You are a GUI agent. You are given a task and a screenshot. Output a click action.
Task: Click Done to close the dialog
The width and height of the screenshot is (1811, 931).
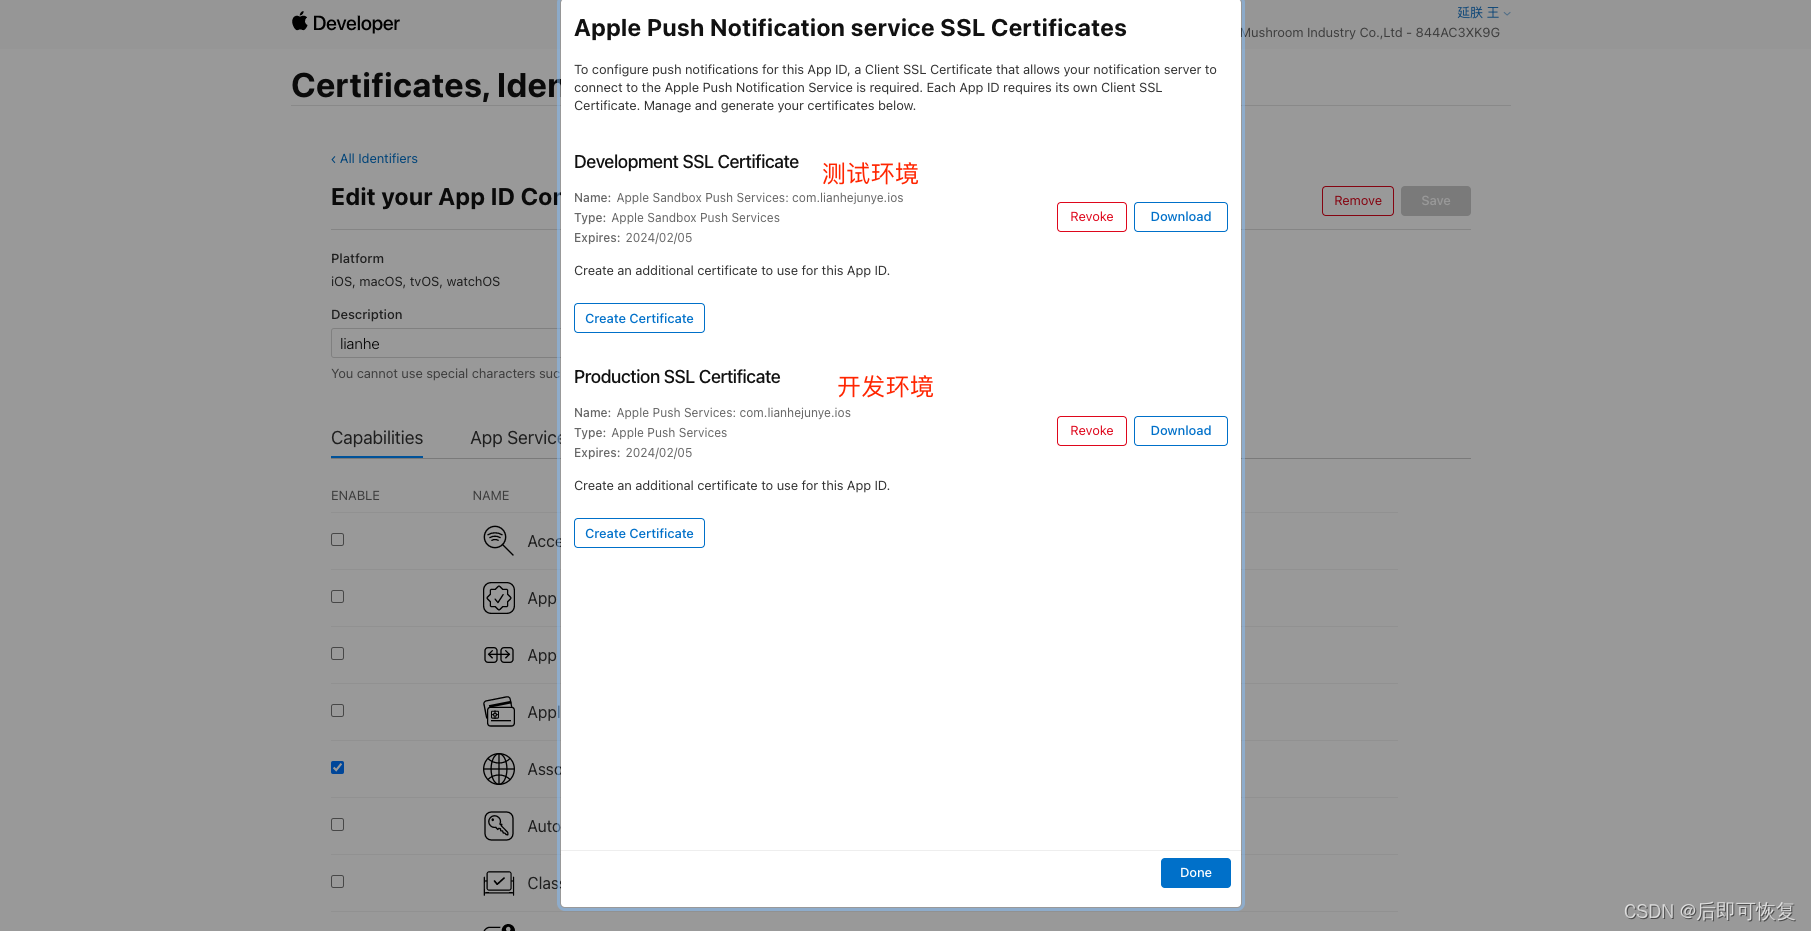(x=1195, y=873)
